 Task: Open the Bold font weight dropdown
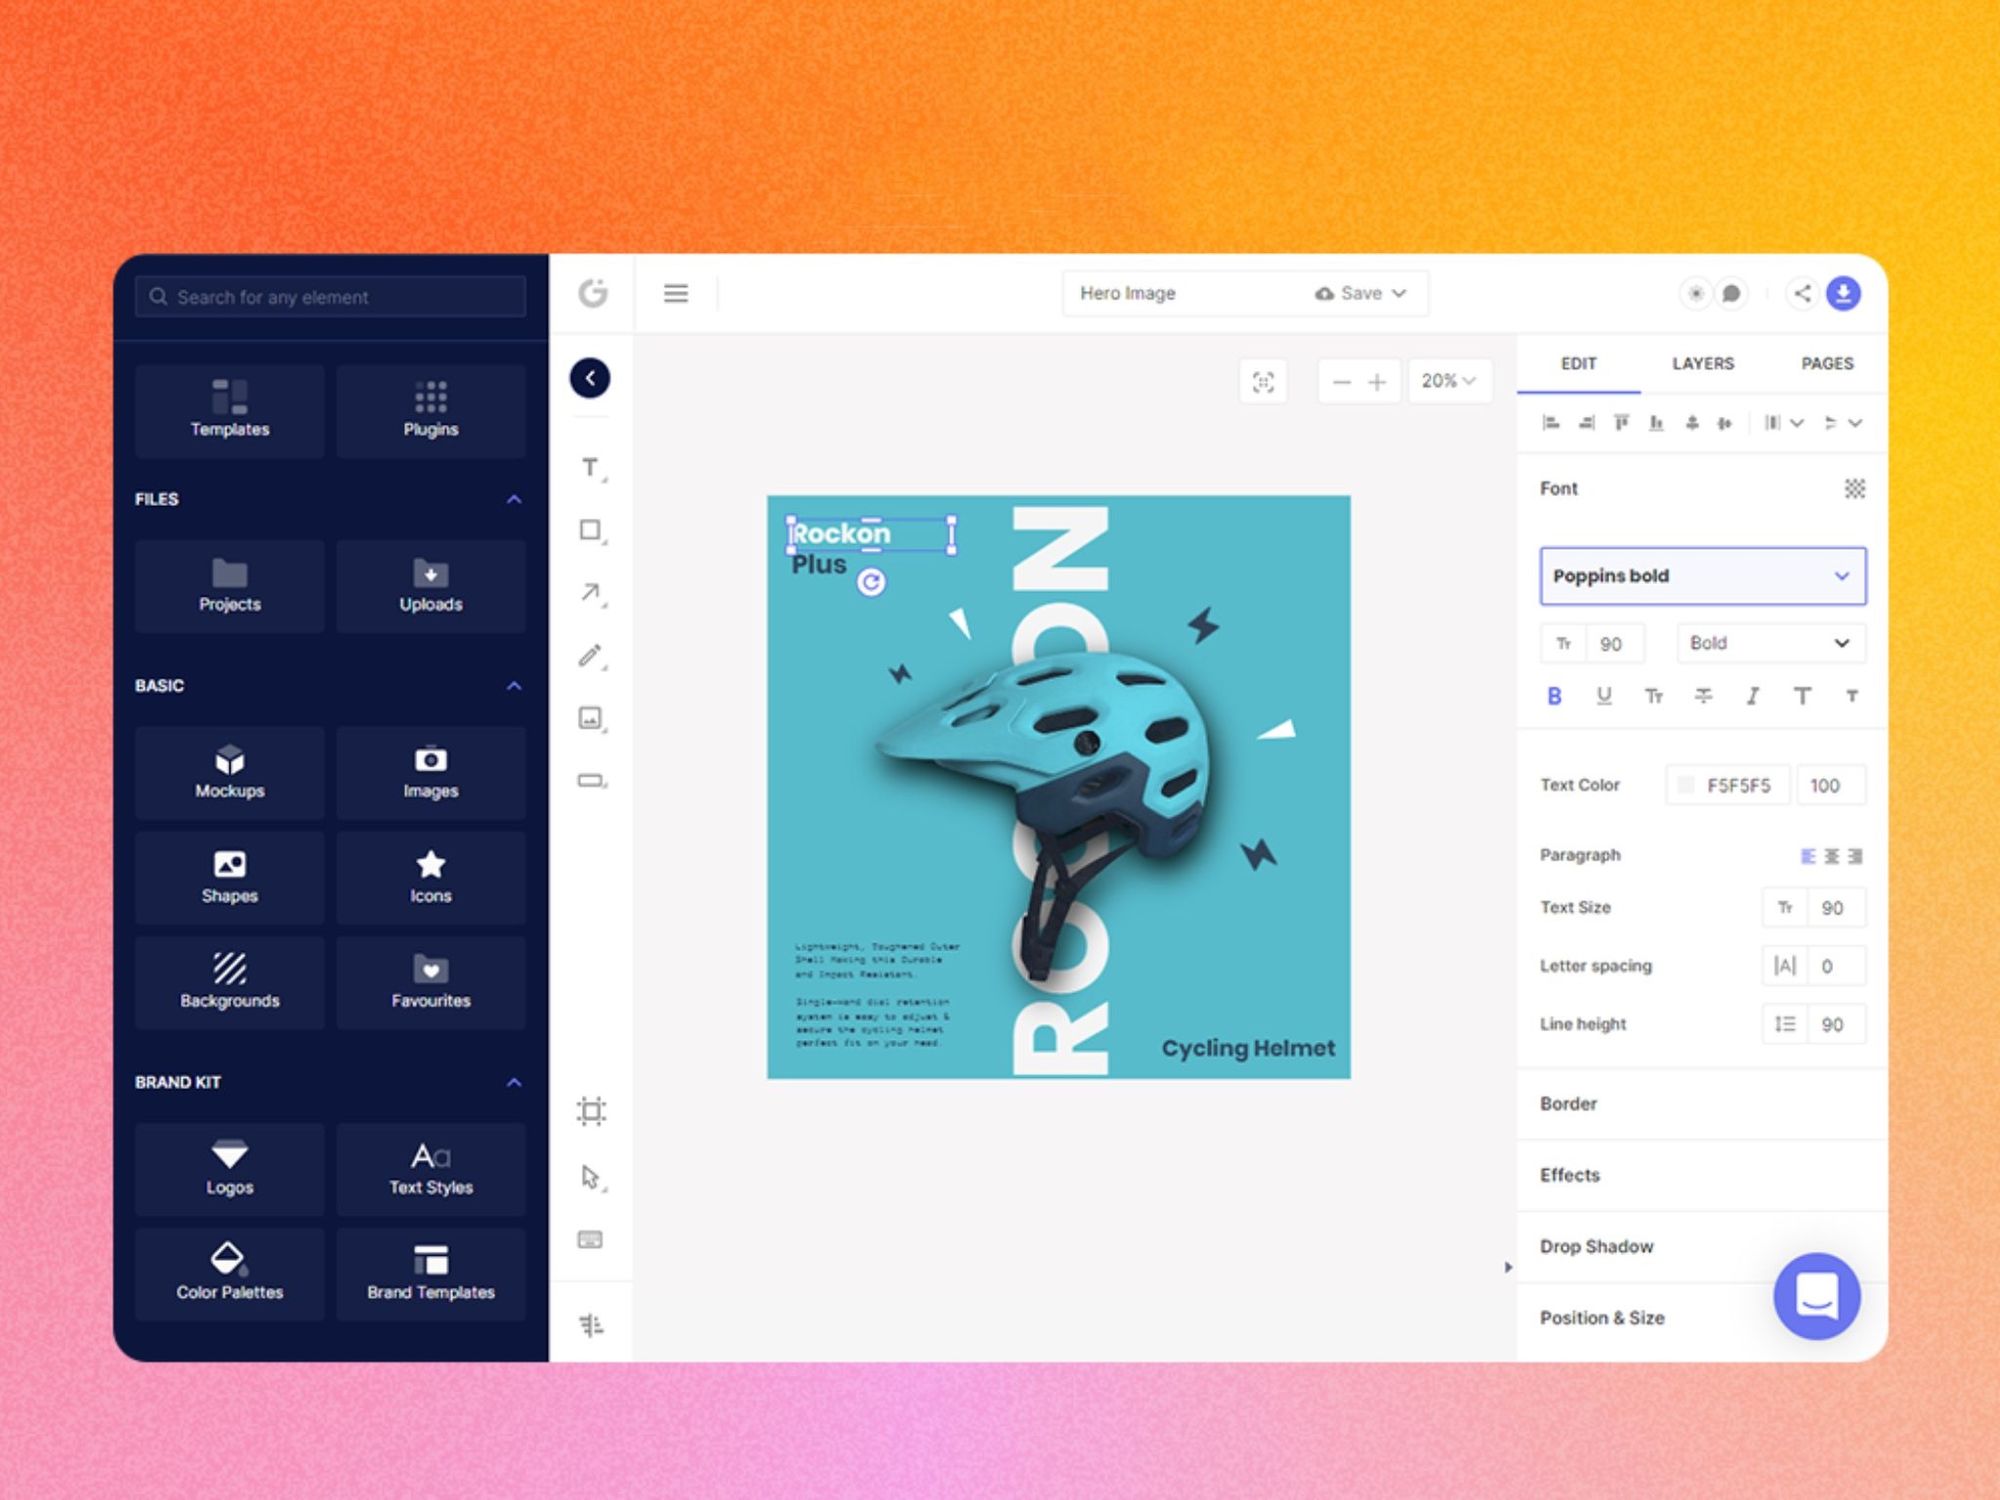click(x=1770, y=643)
